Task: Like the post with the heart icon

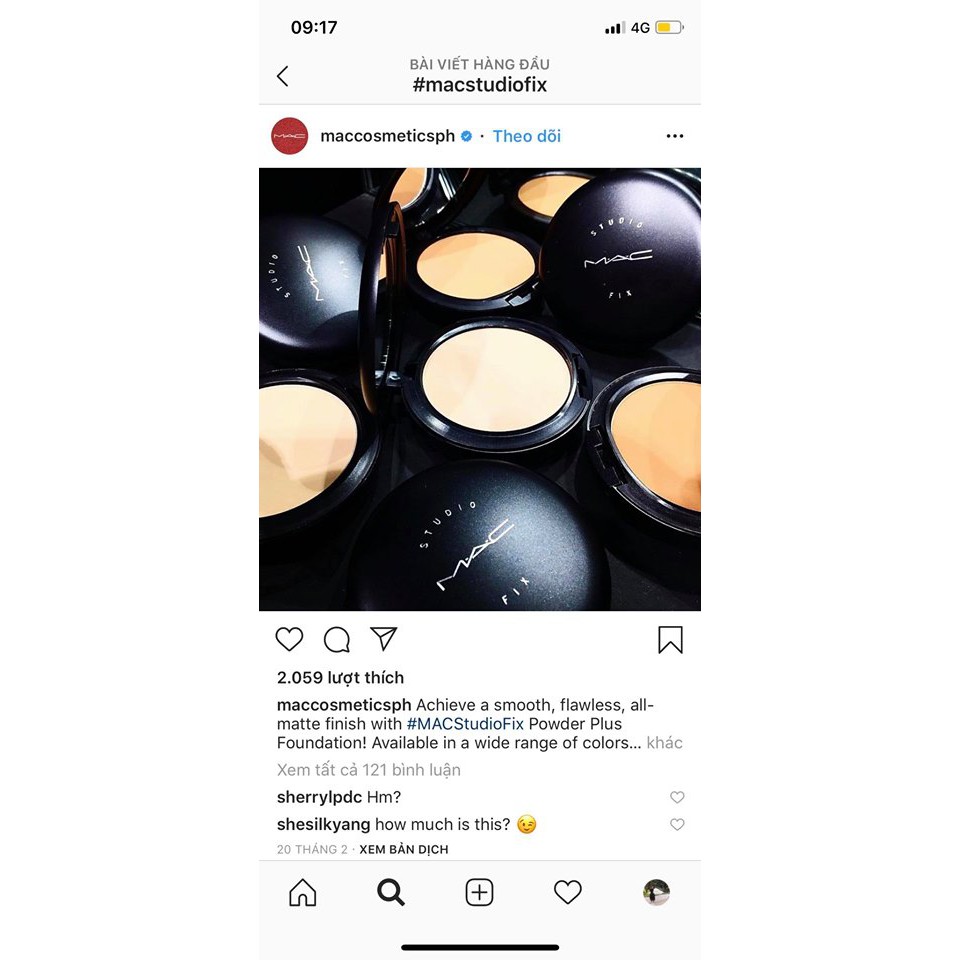Action: (x=289, y=639)
